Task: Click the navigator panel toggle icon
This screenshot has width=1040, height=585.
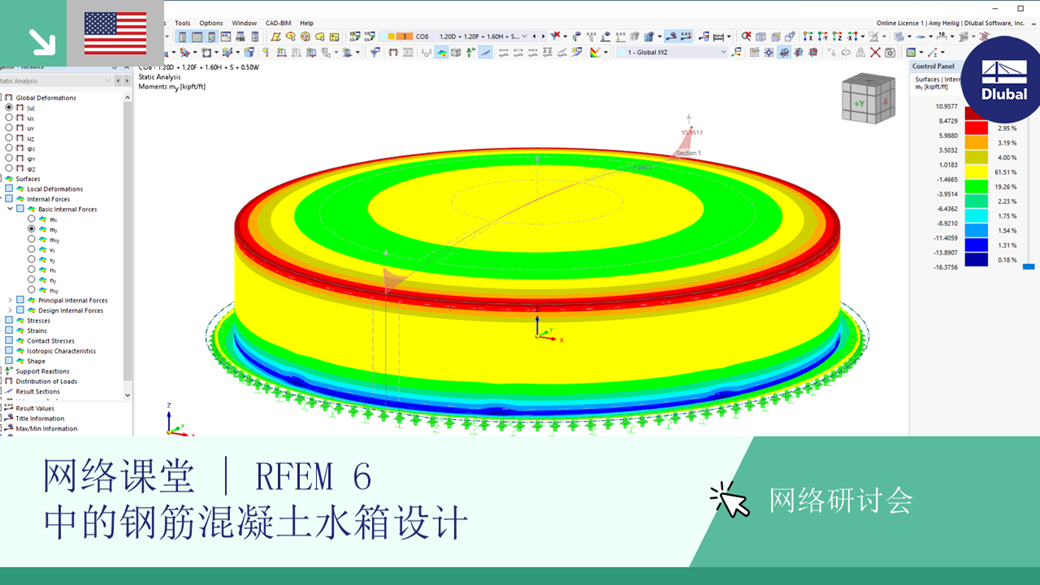Action: pos(182,36)
